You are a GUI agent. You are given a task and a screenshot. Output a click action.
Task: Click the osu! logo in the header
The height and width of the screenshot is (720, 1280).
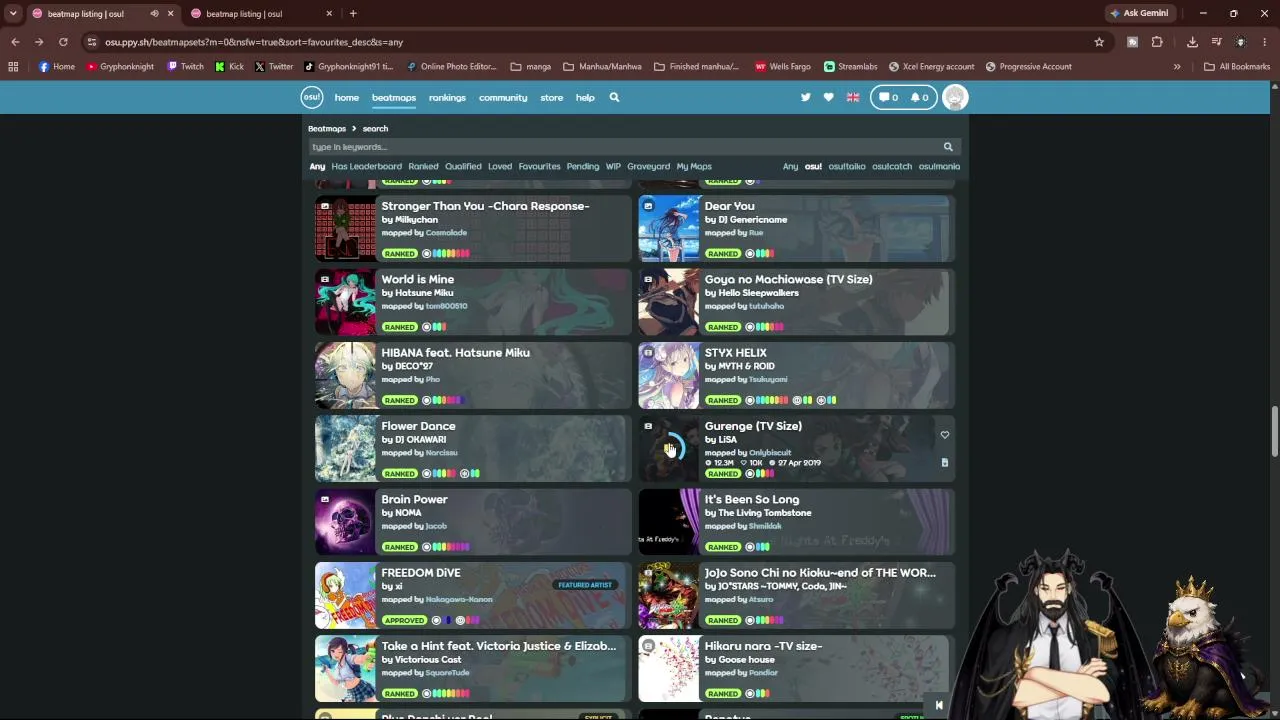(312, 97)
